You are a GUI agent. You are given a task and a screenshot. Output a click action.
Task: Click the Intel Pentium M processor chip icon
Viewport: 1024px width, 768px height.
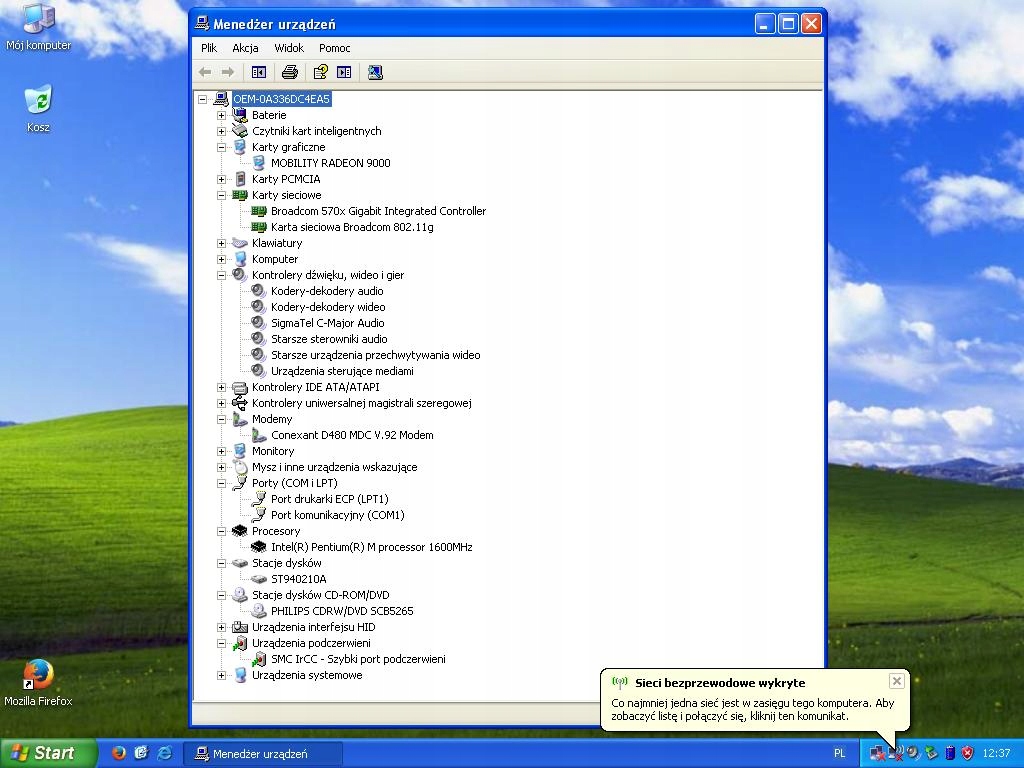click(x=259, y=547)
